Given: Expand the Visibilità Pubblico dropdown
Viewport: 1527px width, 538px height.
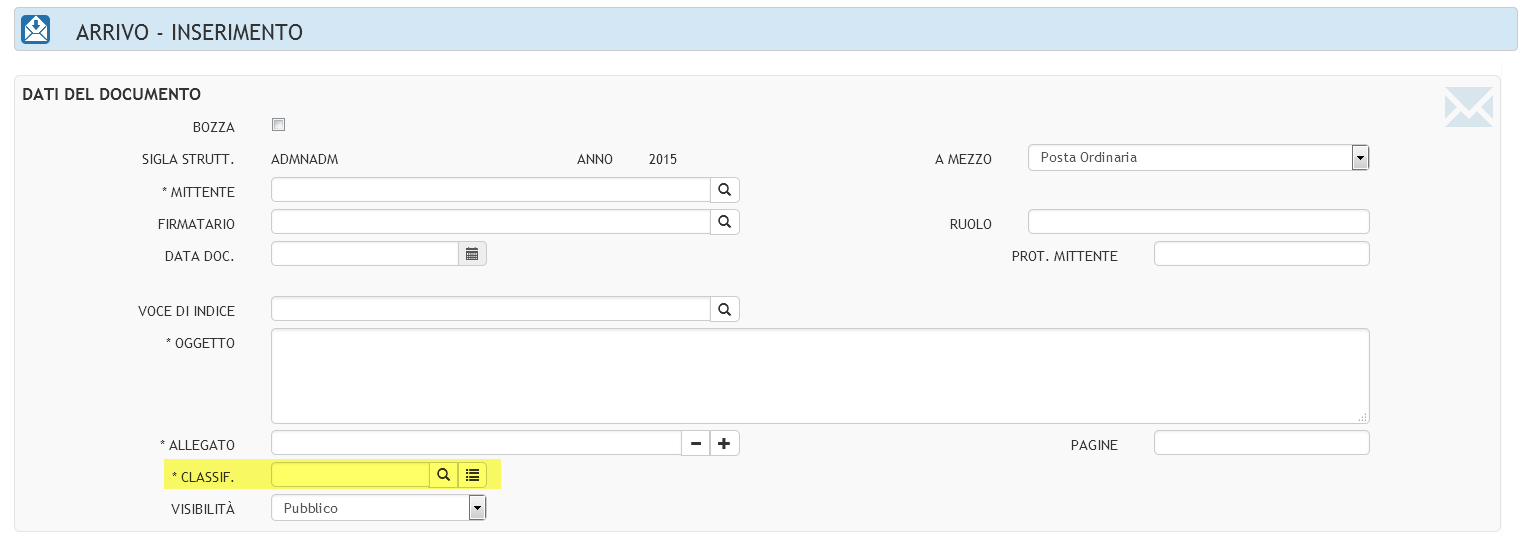Looking at the screenshot, I should point(379,508).
